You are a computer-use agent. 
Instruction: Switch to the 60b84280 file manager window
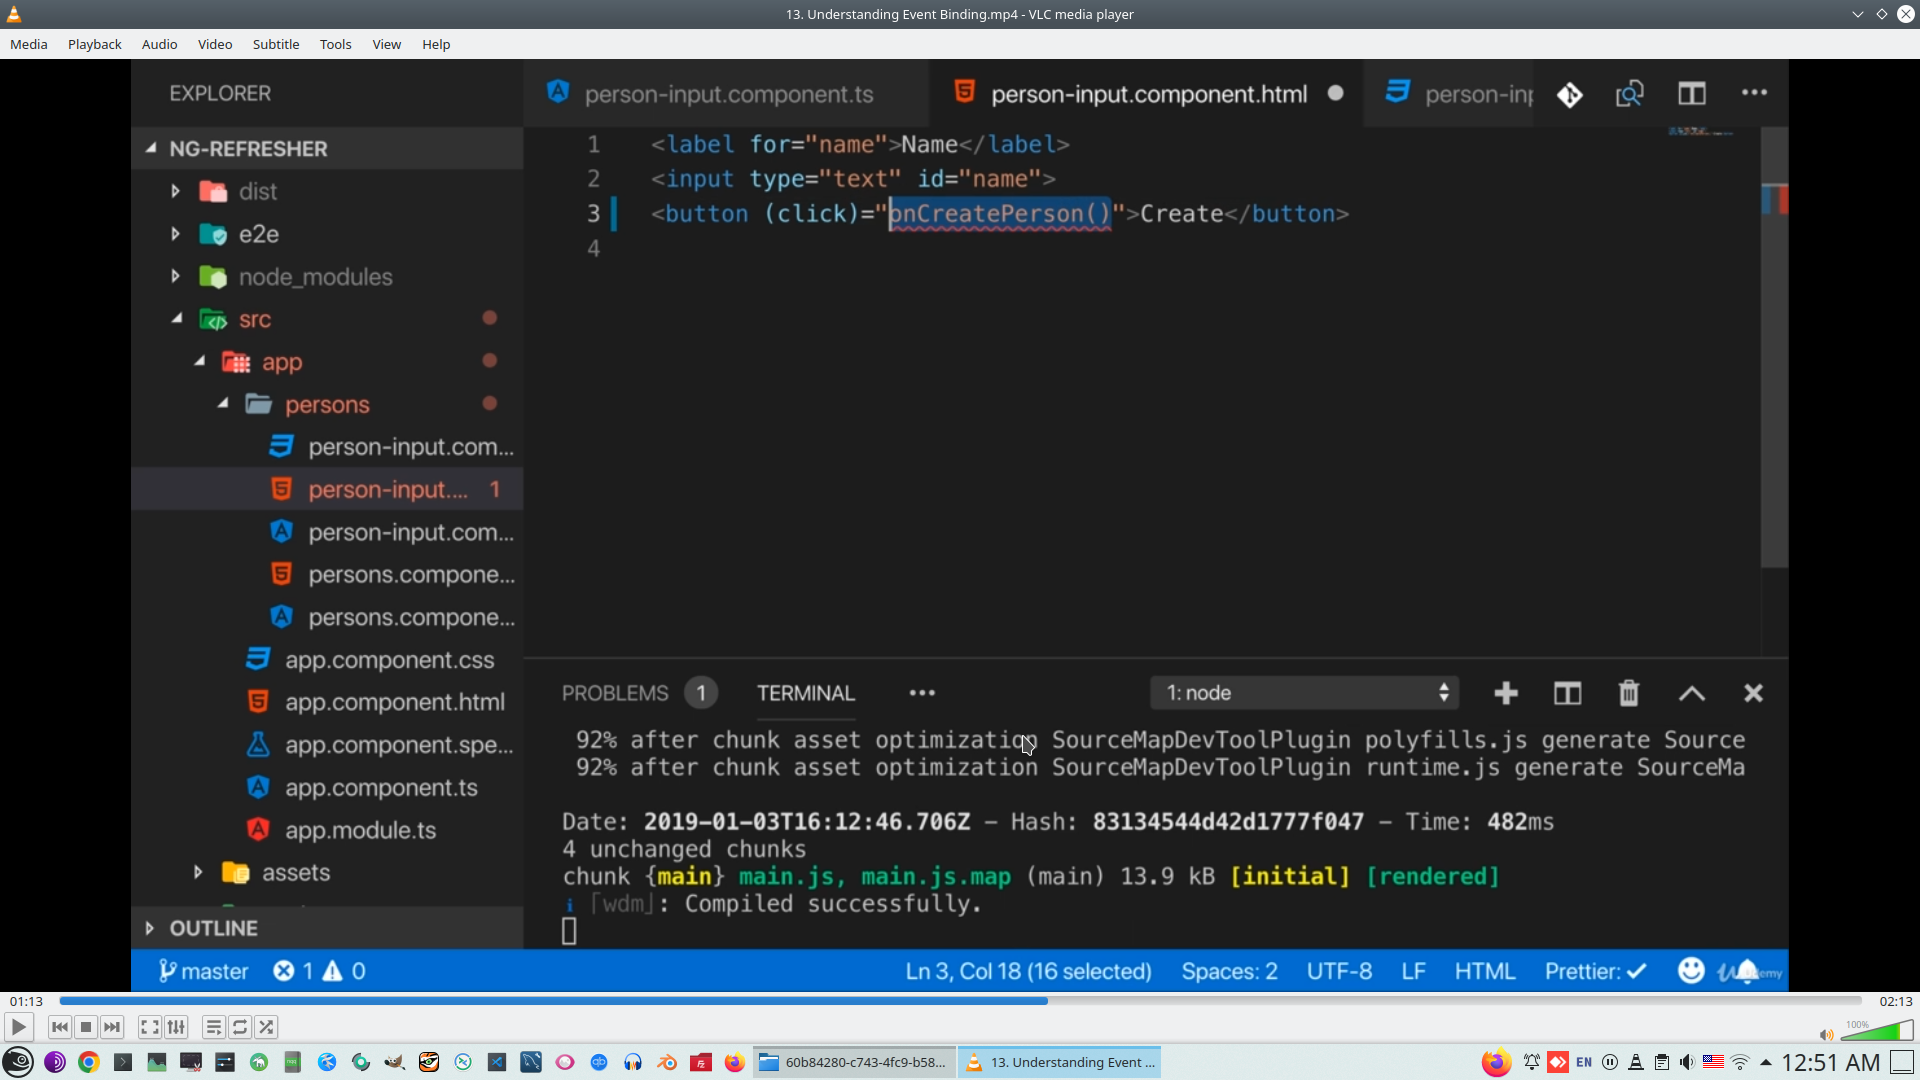pos(855,1062)
